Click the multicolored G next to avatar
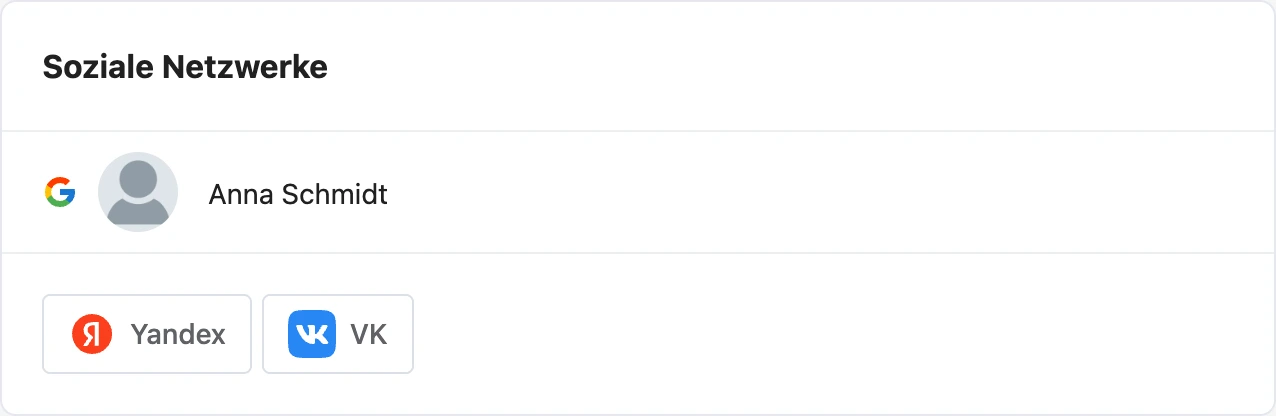 (x=60, y=192)
